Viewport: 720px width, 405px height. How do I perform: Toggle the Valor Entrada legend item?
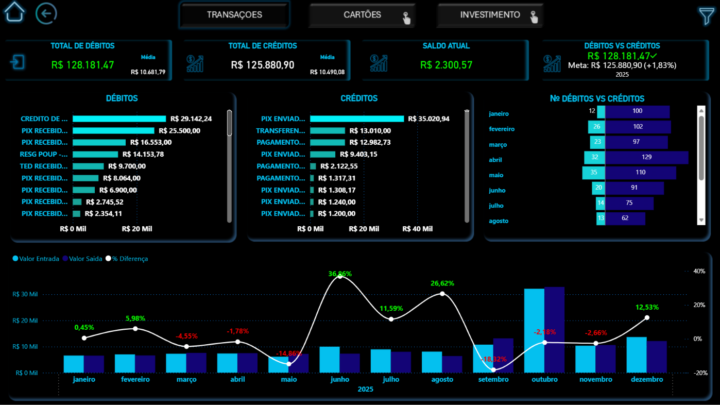click(36, 259)
